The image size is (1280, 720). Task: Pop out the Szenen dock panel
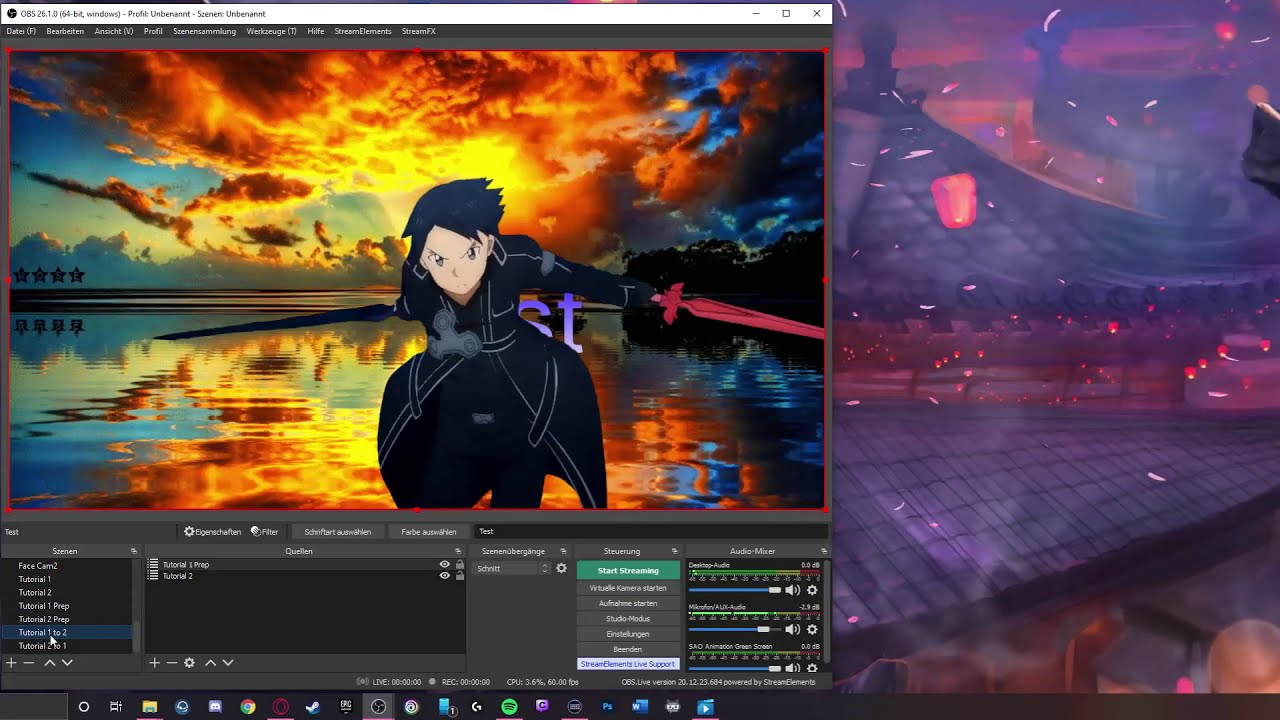coord(134,551)
